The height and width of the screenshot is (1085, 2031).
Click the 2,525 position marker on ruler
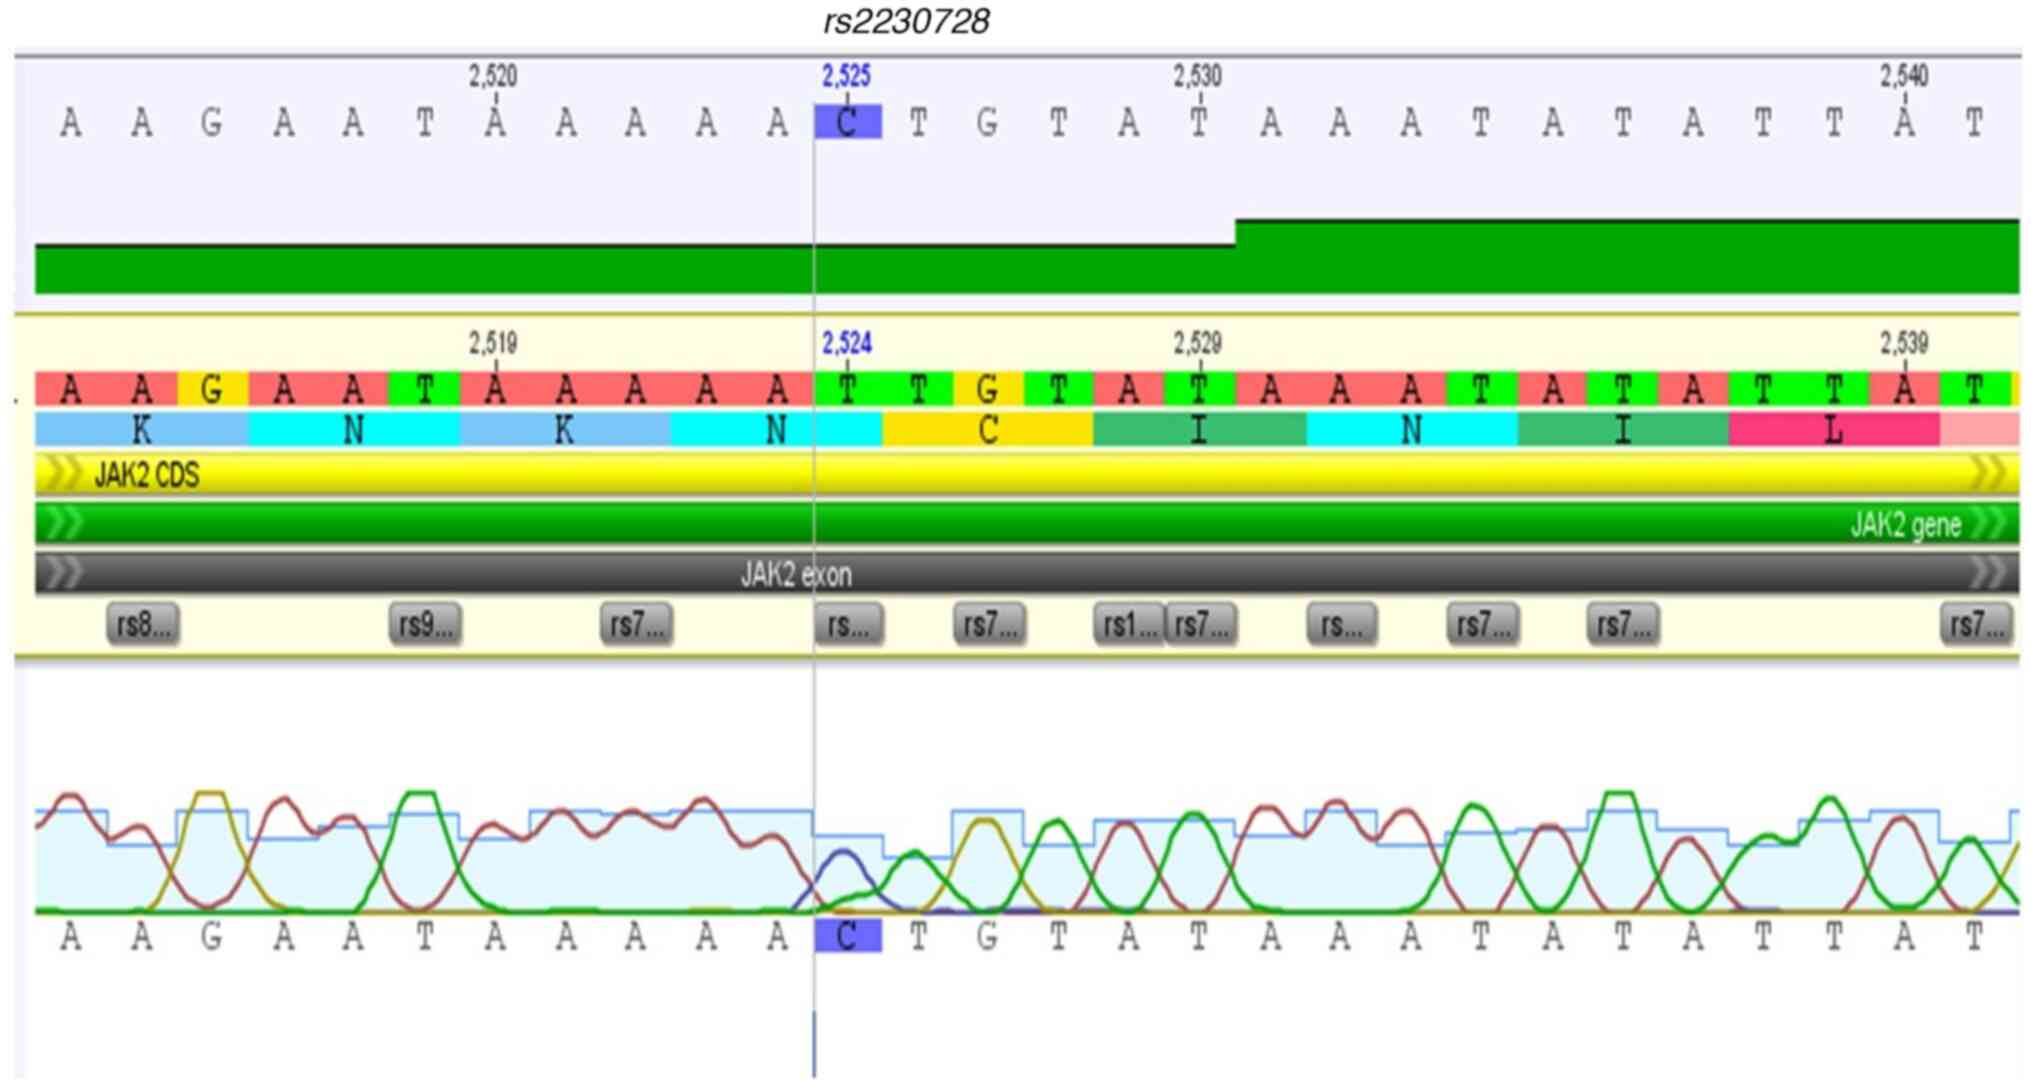click(846, 77)
